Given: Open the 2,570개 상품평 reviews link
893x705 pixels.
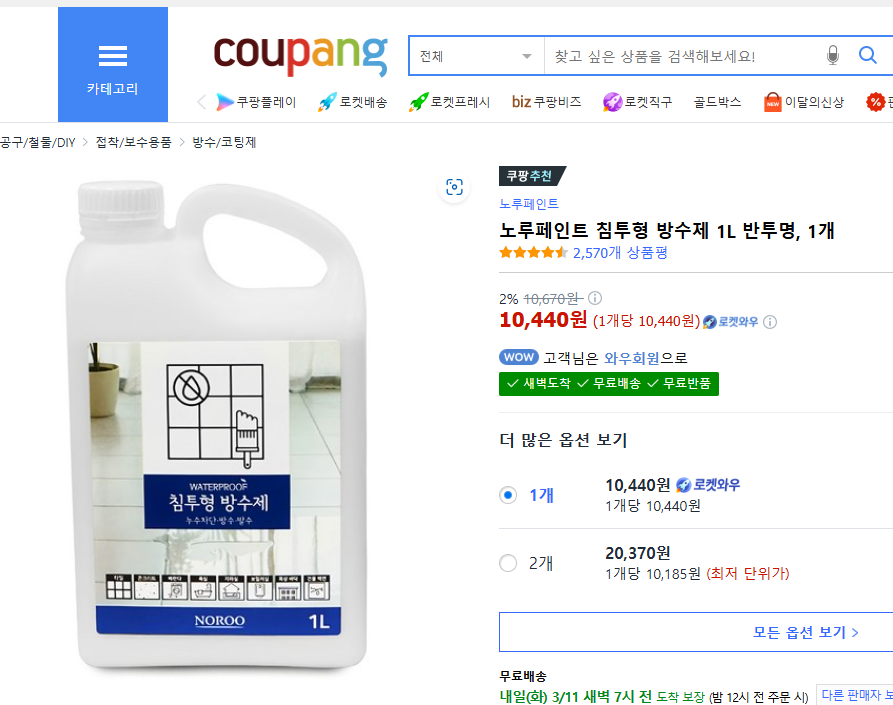Looking at the screenshot, I should 620,253.
